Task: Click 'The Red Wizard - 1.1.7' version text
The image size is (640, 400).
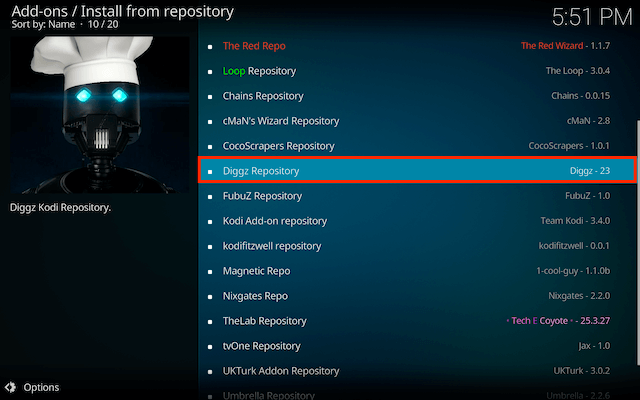Action: [x=565, y=46]
